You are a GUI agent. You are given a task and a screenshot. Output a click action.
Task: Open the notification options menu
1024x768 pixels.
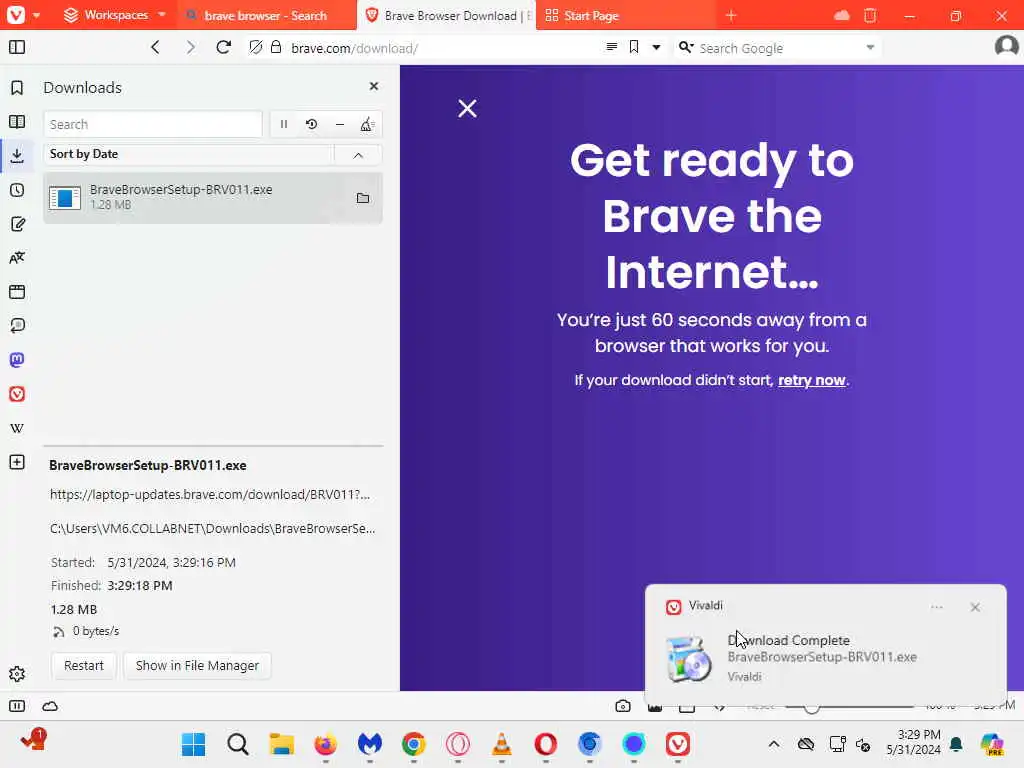[x=936, y=607]
